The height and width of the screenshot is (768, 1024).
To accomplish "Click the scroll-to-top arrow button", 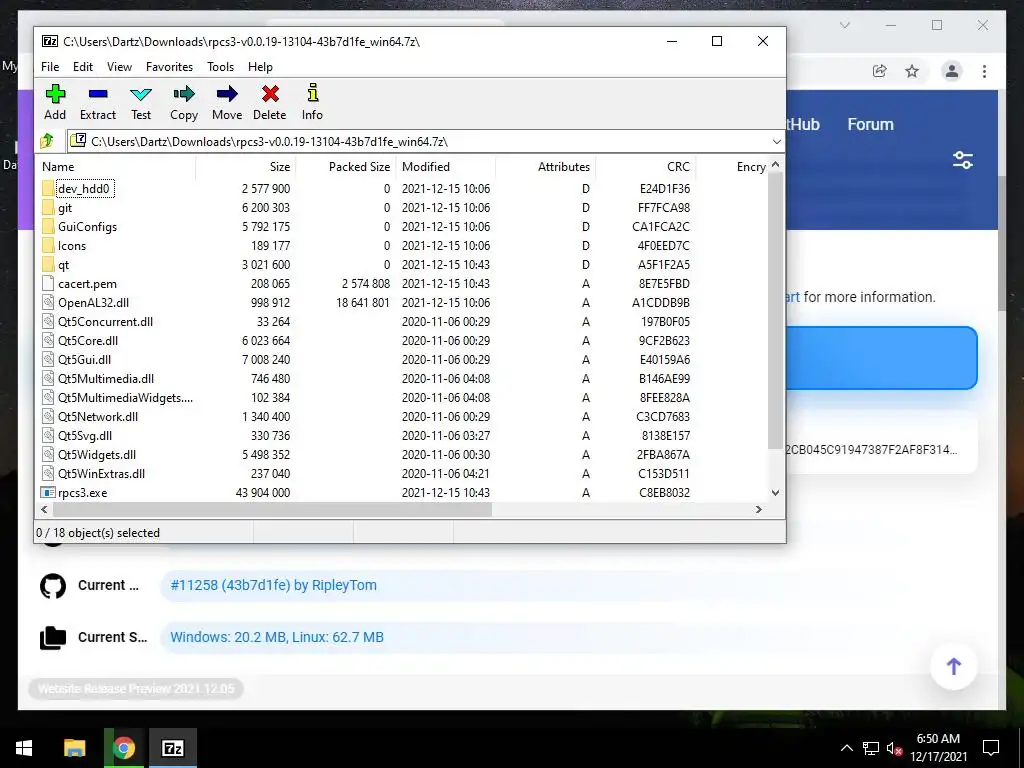I will (x=953, y=666).
